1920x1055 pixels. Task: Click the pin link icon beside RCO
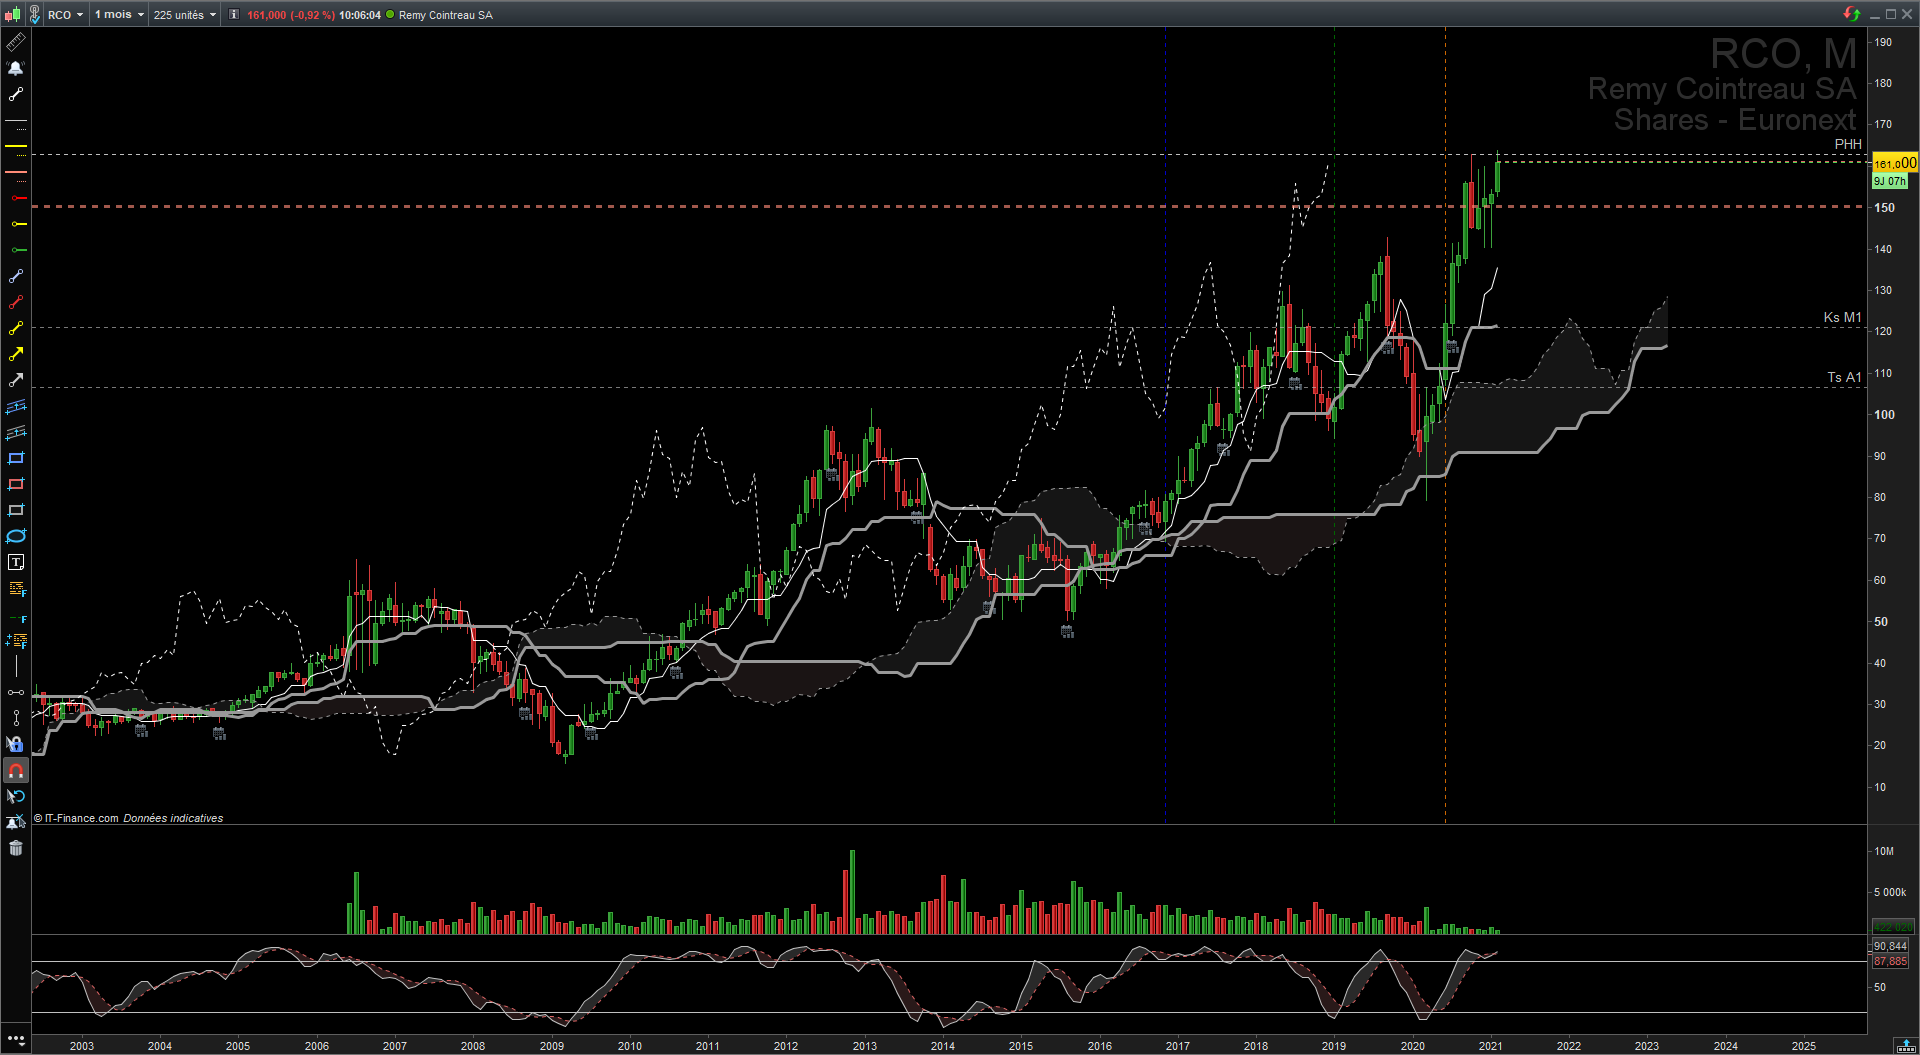pos(34,14)
